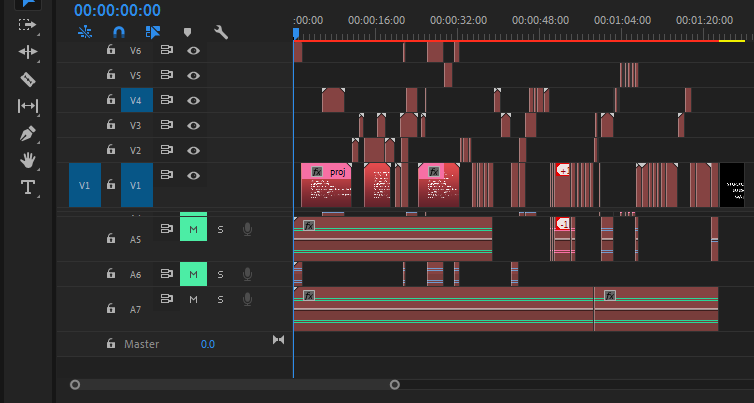Toggle lock on Master track
The image size is (754, 403).
(x=111, y=343)
